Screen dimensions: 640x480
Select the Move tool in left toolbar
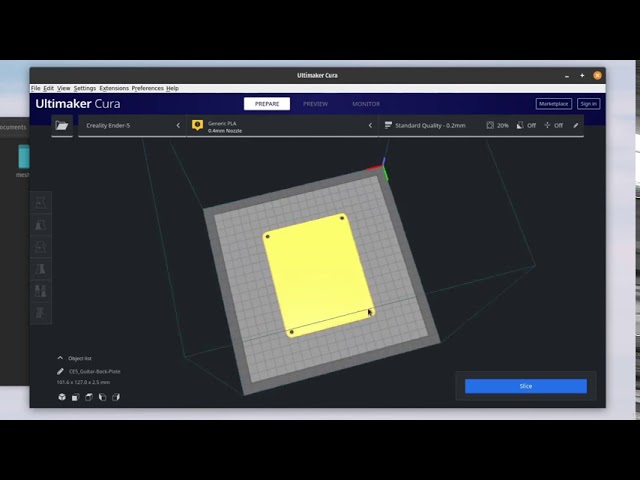click(x=40, y=202)
